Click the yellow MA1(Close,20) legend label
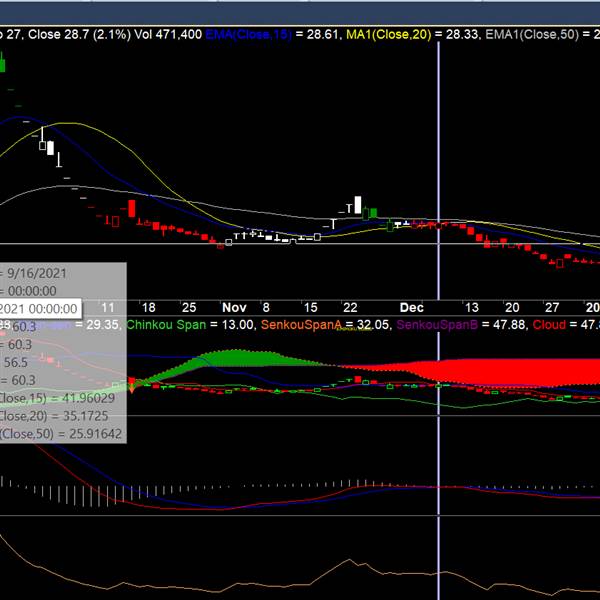The width and height of the screenshot is (600, 600). tap(389, 35)
